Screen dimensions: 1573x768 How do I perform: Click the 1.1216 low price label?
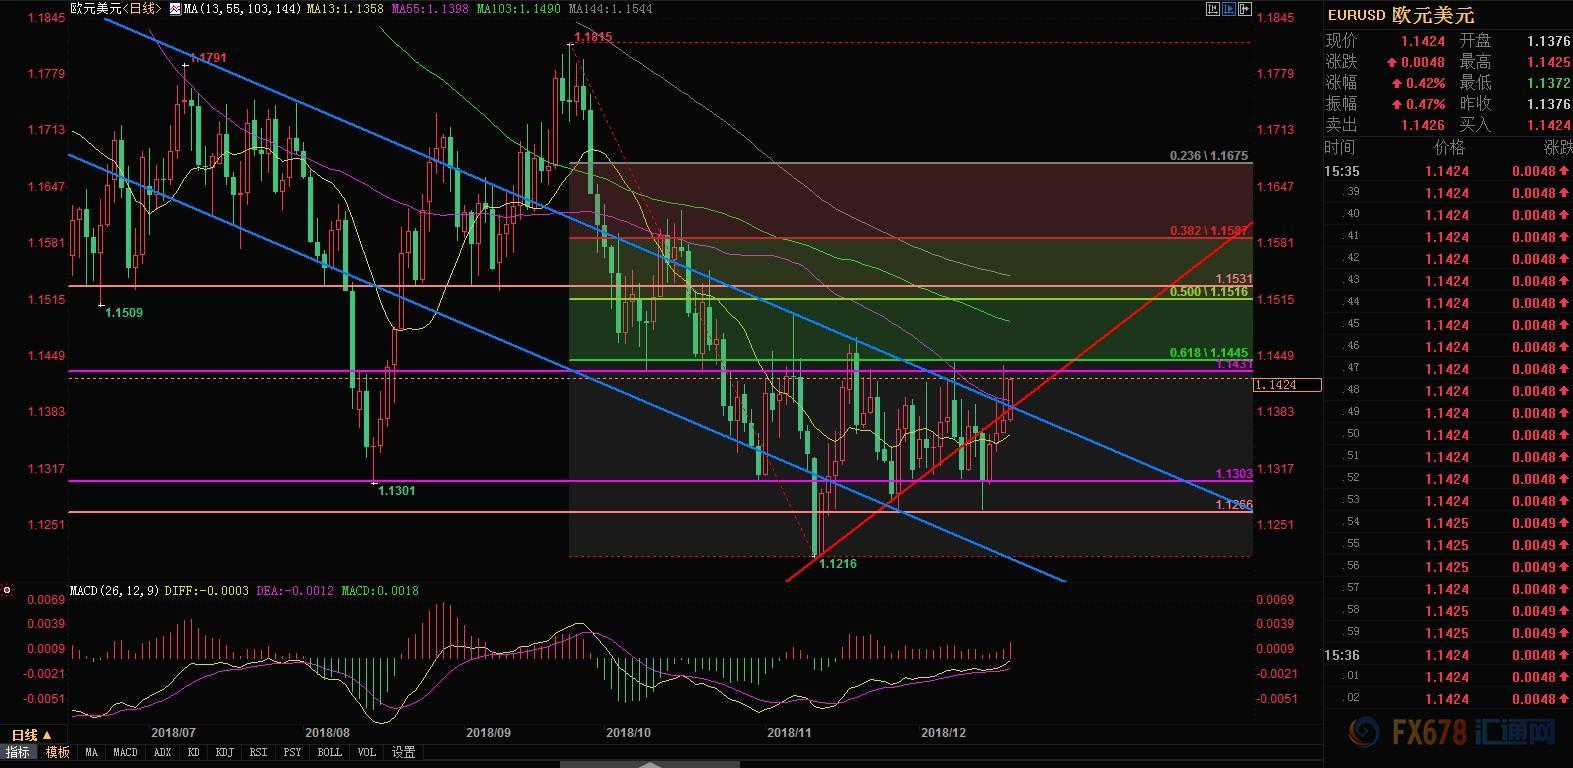838,564
